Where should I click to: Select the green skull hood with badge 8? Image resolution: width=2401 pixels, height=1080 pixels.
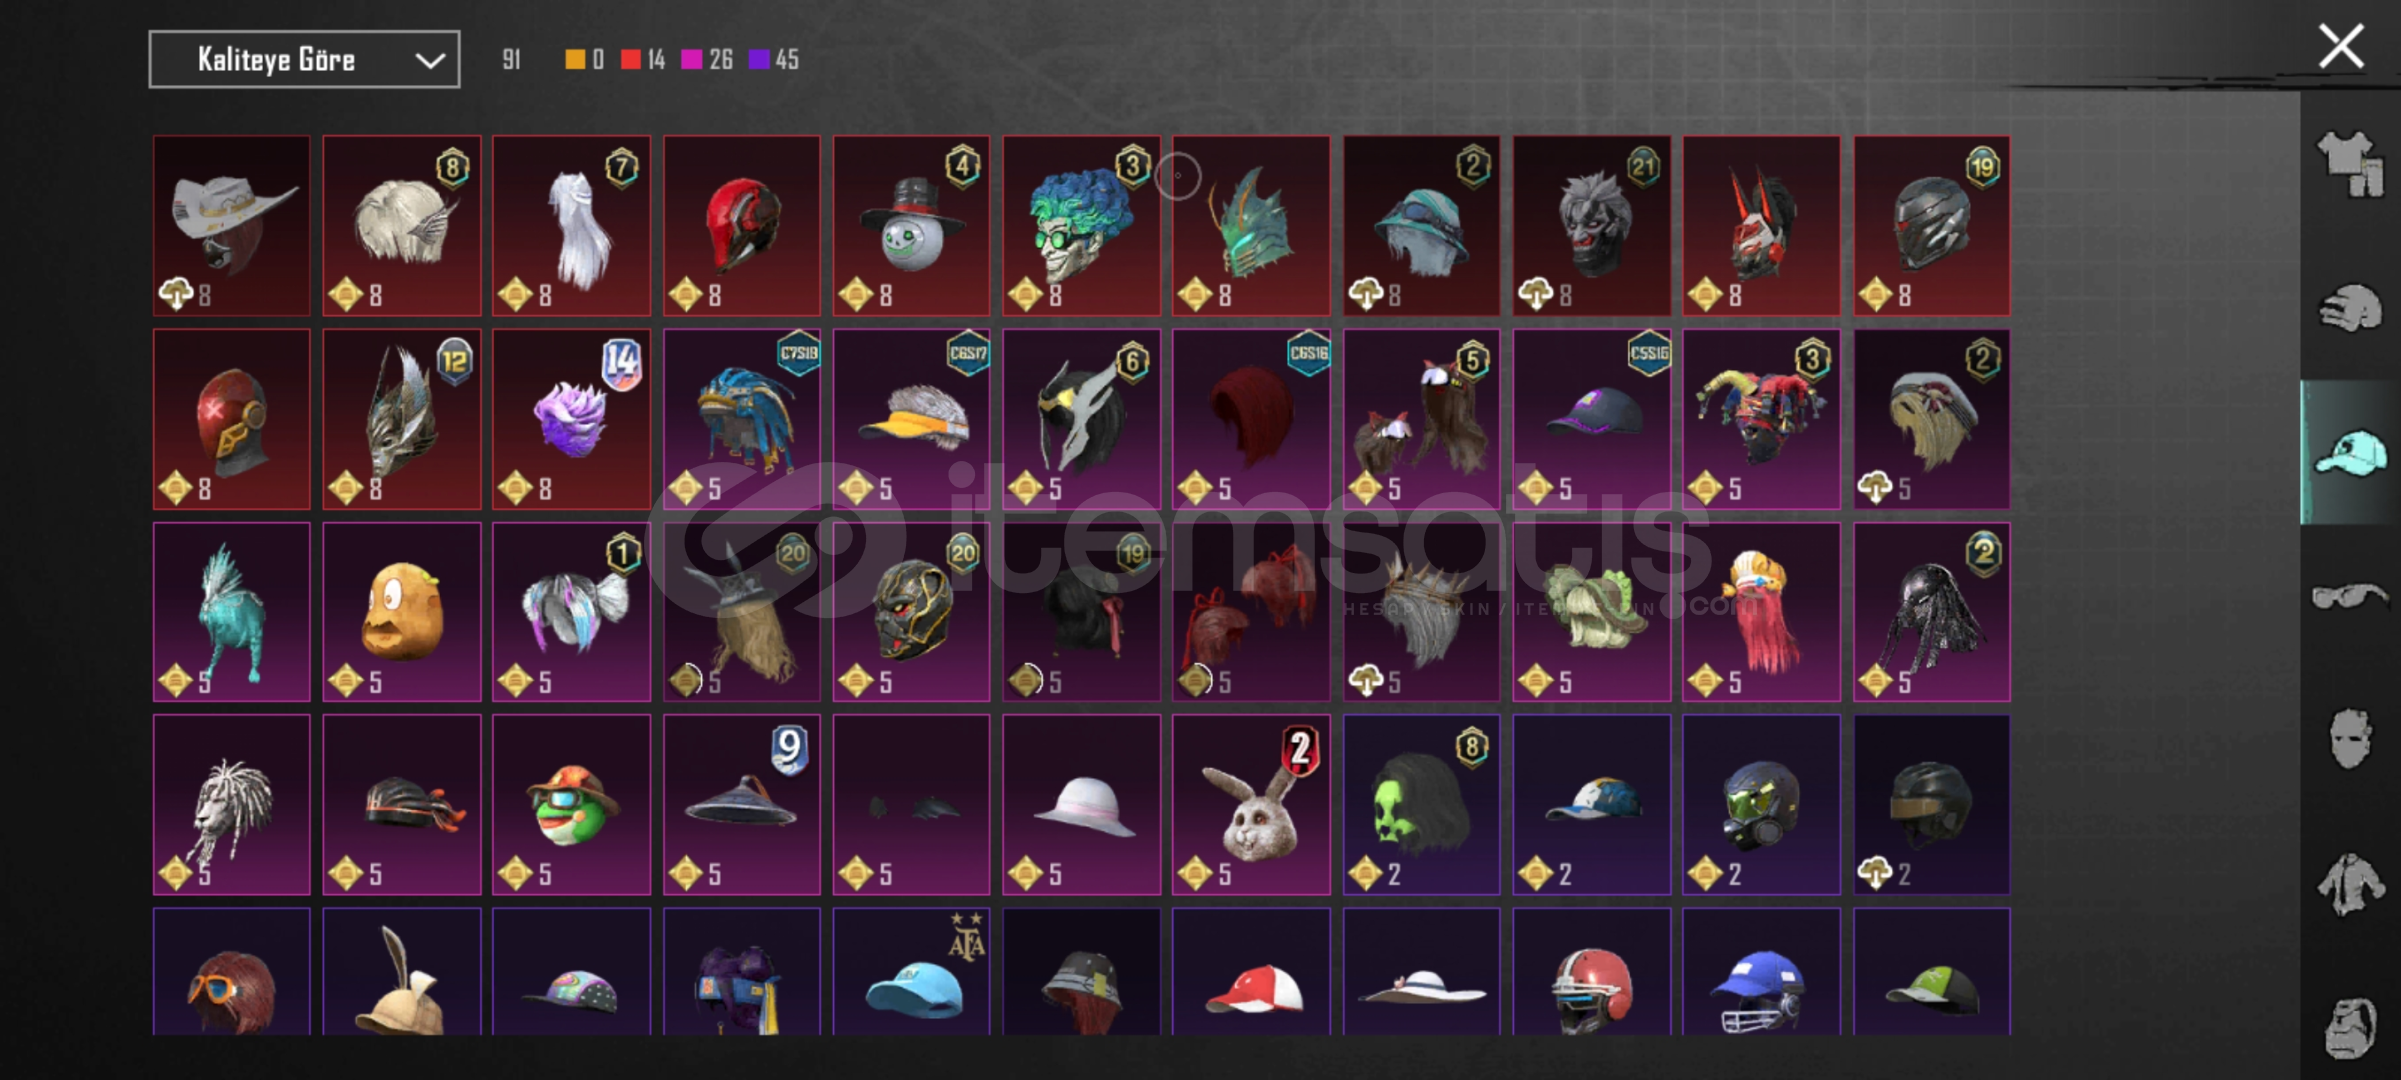[x=1421, y=804]
